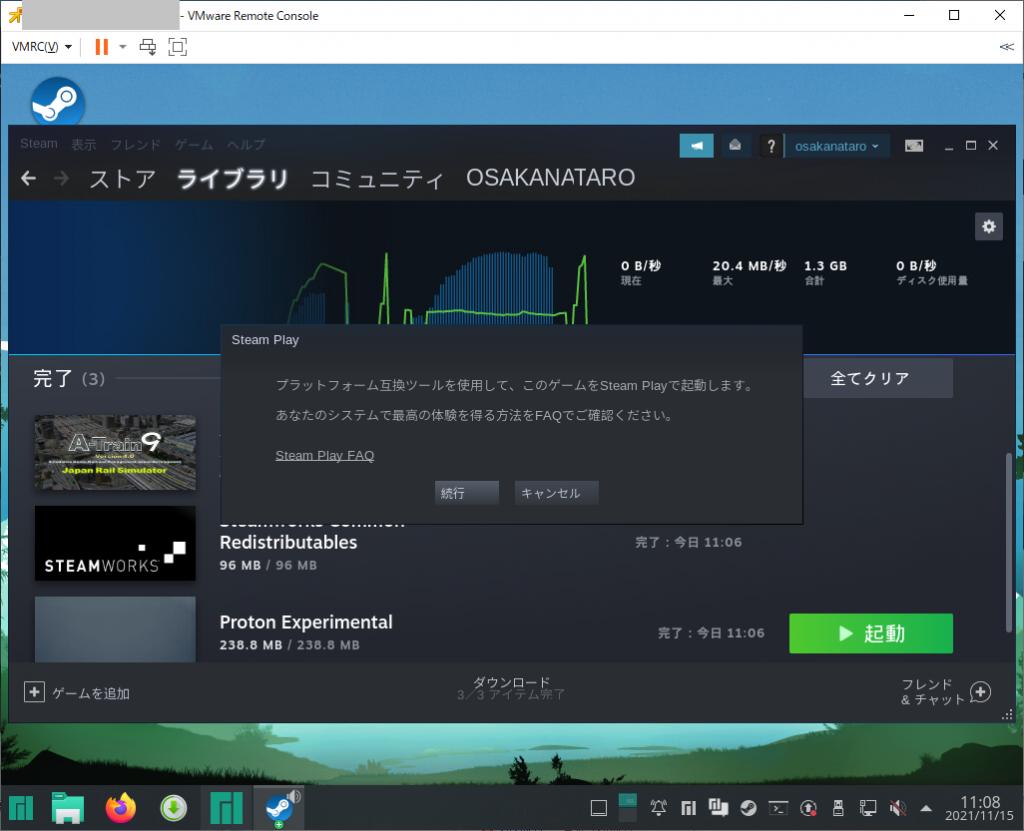The width and height of the screenshot is (1024, 831).
Task: Switch to the ライブラリ tab
Action: pos(232,178)
